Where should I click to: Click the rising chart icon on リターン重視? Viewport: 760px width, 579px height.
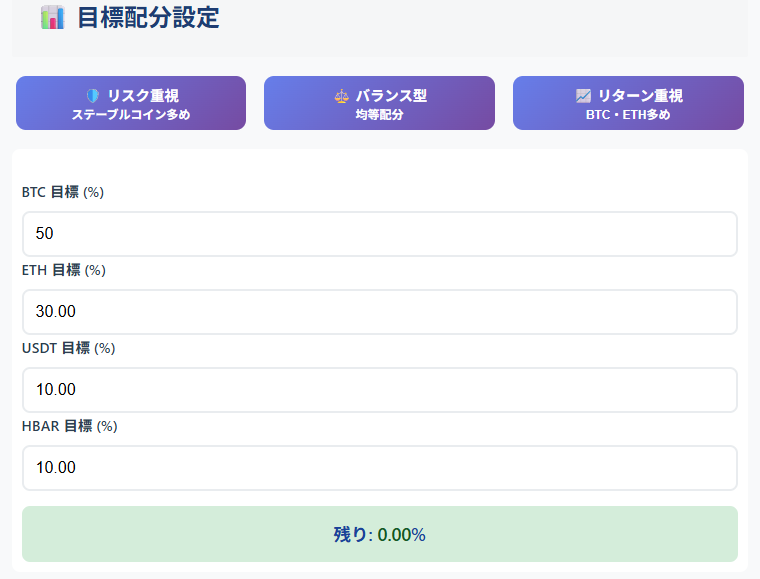[584, 96]
